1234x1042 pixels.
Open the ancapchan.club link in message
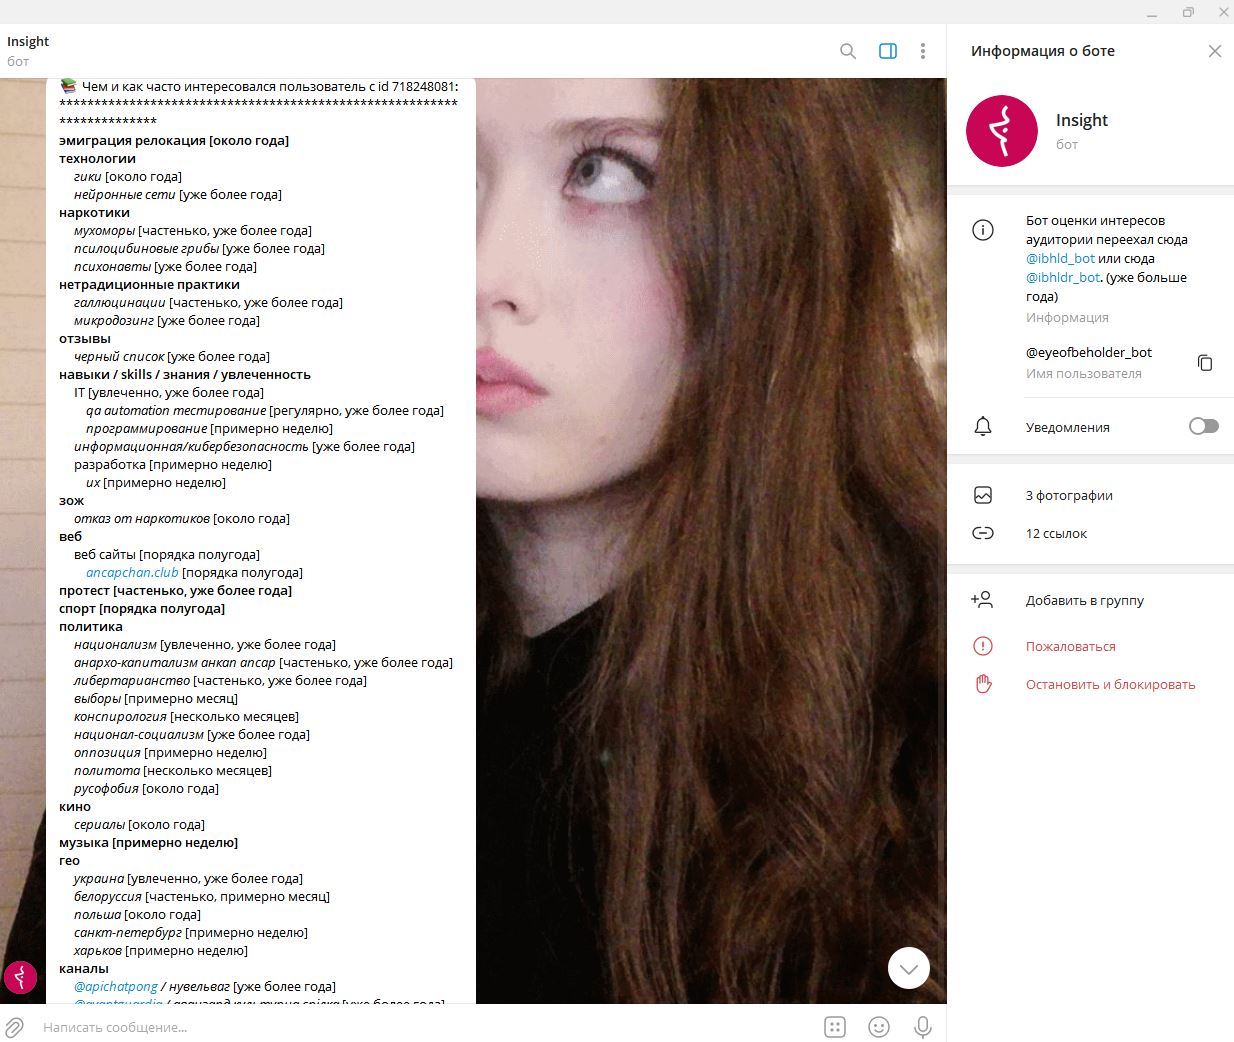132,573
